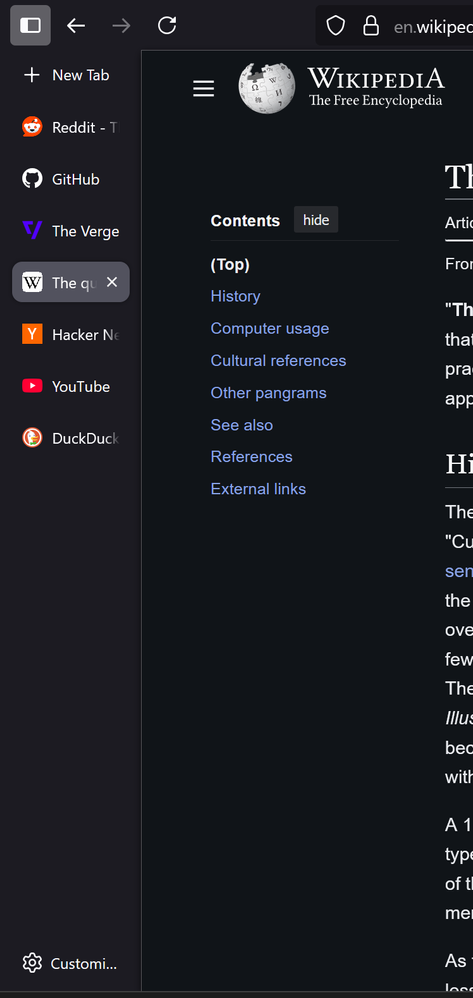Click the Wikipedia W favicon in sidebar
This screenshot has width=473, height=998.
coord(32,282)
